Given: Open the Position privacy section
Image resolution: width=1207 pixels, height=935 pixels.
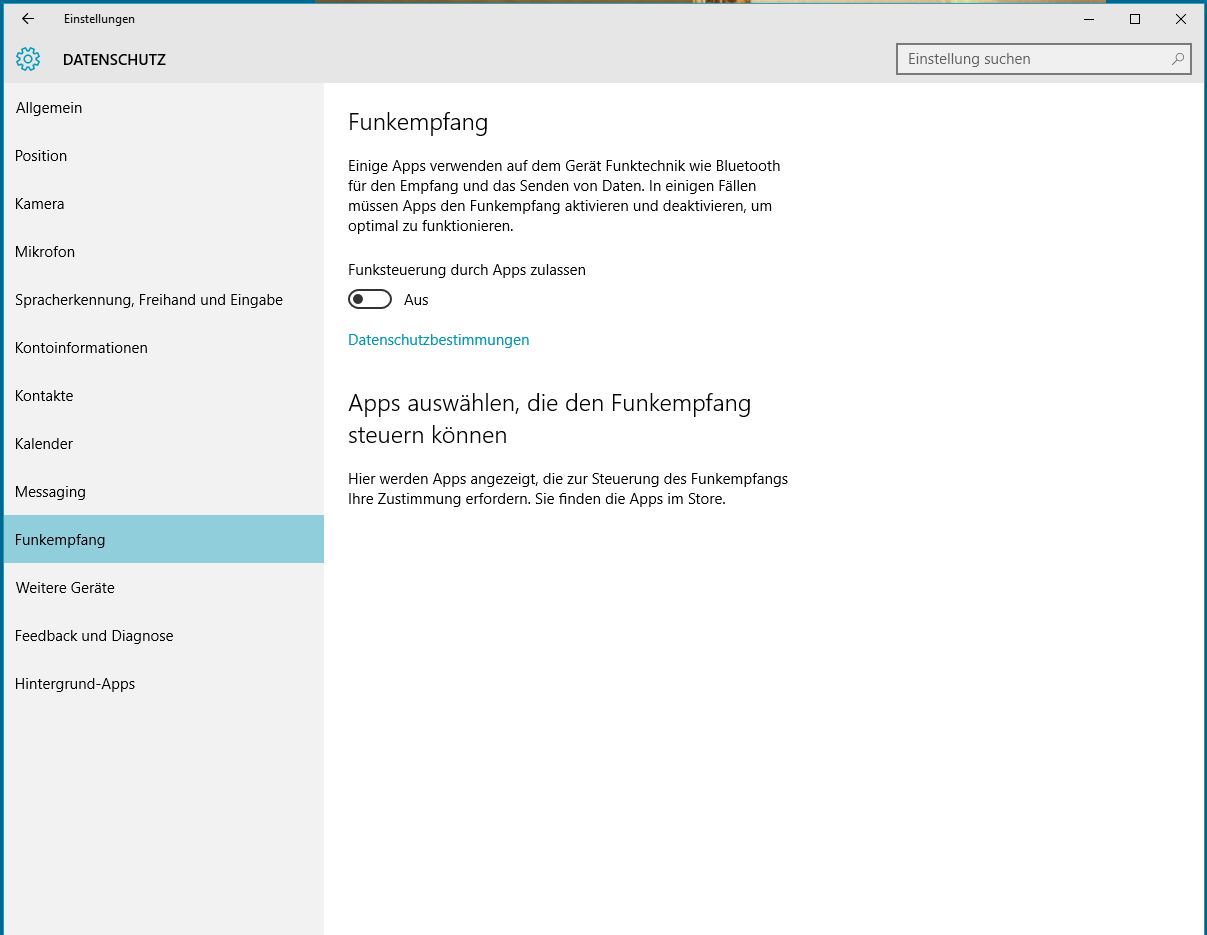Looking at the screenshot, I should coord(164,156).
